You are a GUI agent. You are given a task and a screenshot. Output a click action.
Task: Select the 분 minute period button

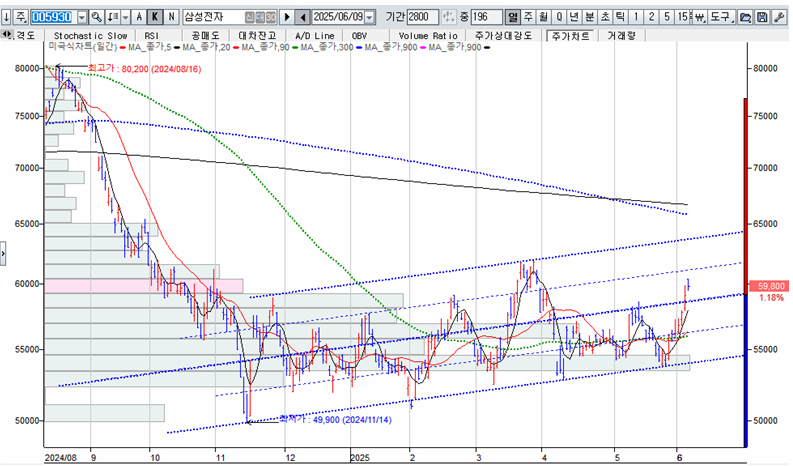pyautogui.click(x=590, y=17)
